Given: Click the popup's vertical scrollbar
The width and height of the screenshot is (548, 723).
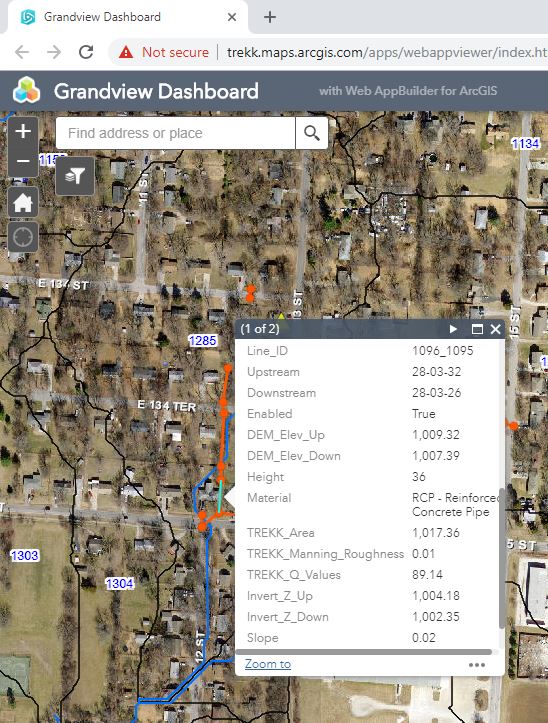Looking at the screenshot, I should tap(501, 558).
